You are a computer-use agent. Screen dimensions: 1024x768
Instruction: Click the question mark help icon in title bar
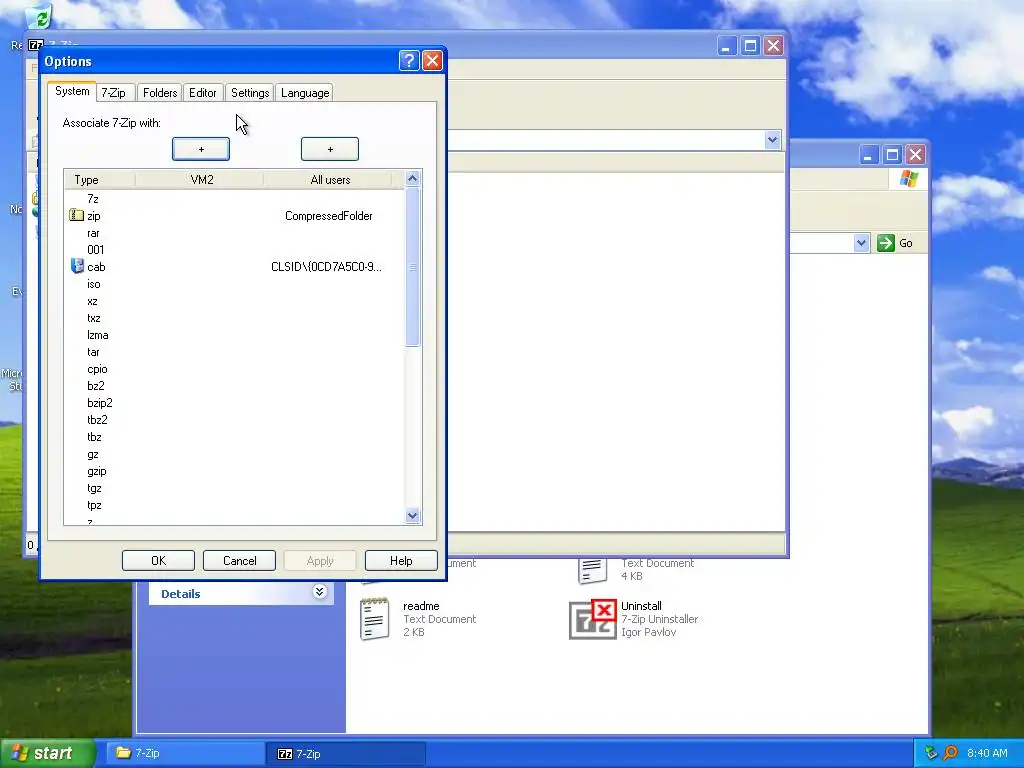(x=409, y=61)
